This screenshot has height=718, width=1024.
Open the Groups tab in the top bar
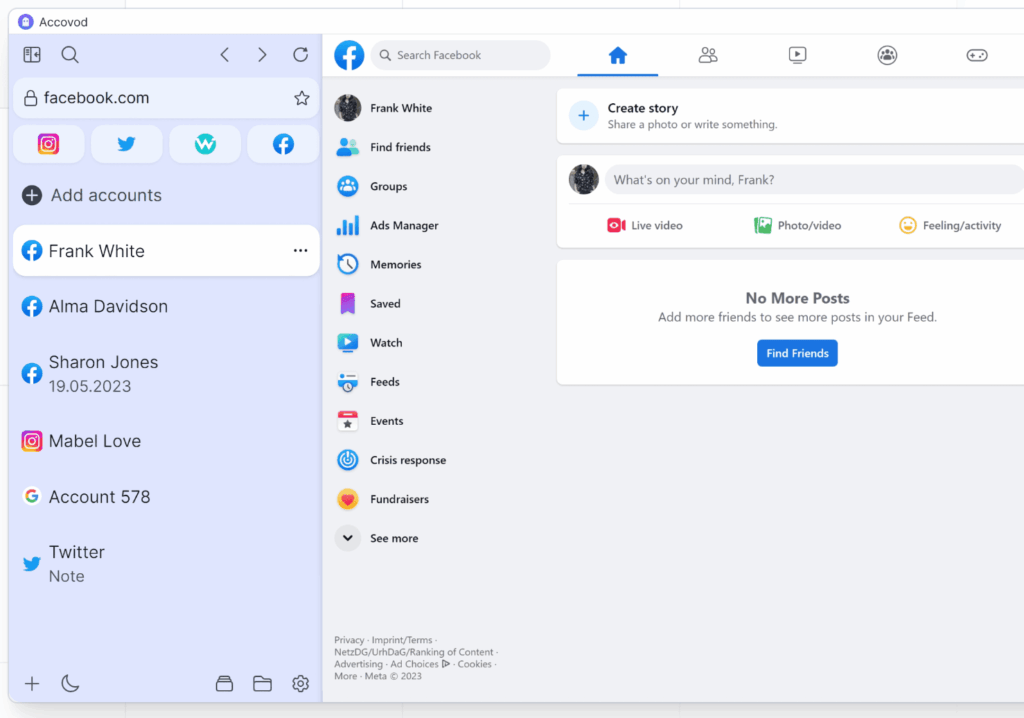coord(888,56)
